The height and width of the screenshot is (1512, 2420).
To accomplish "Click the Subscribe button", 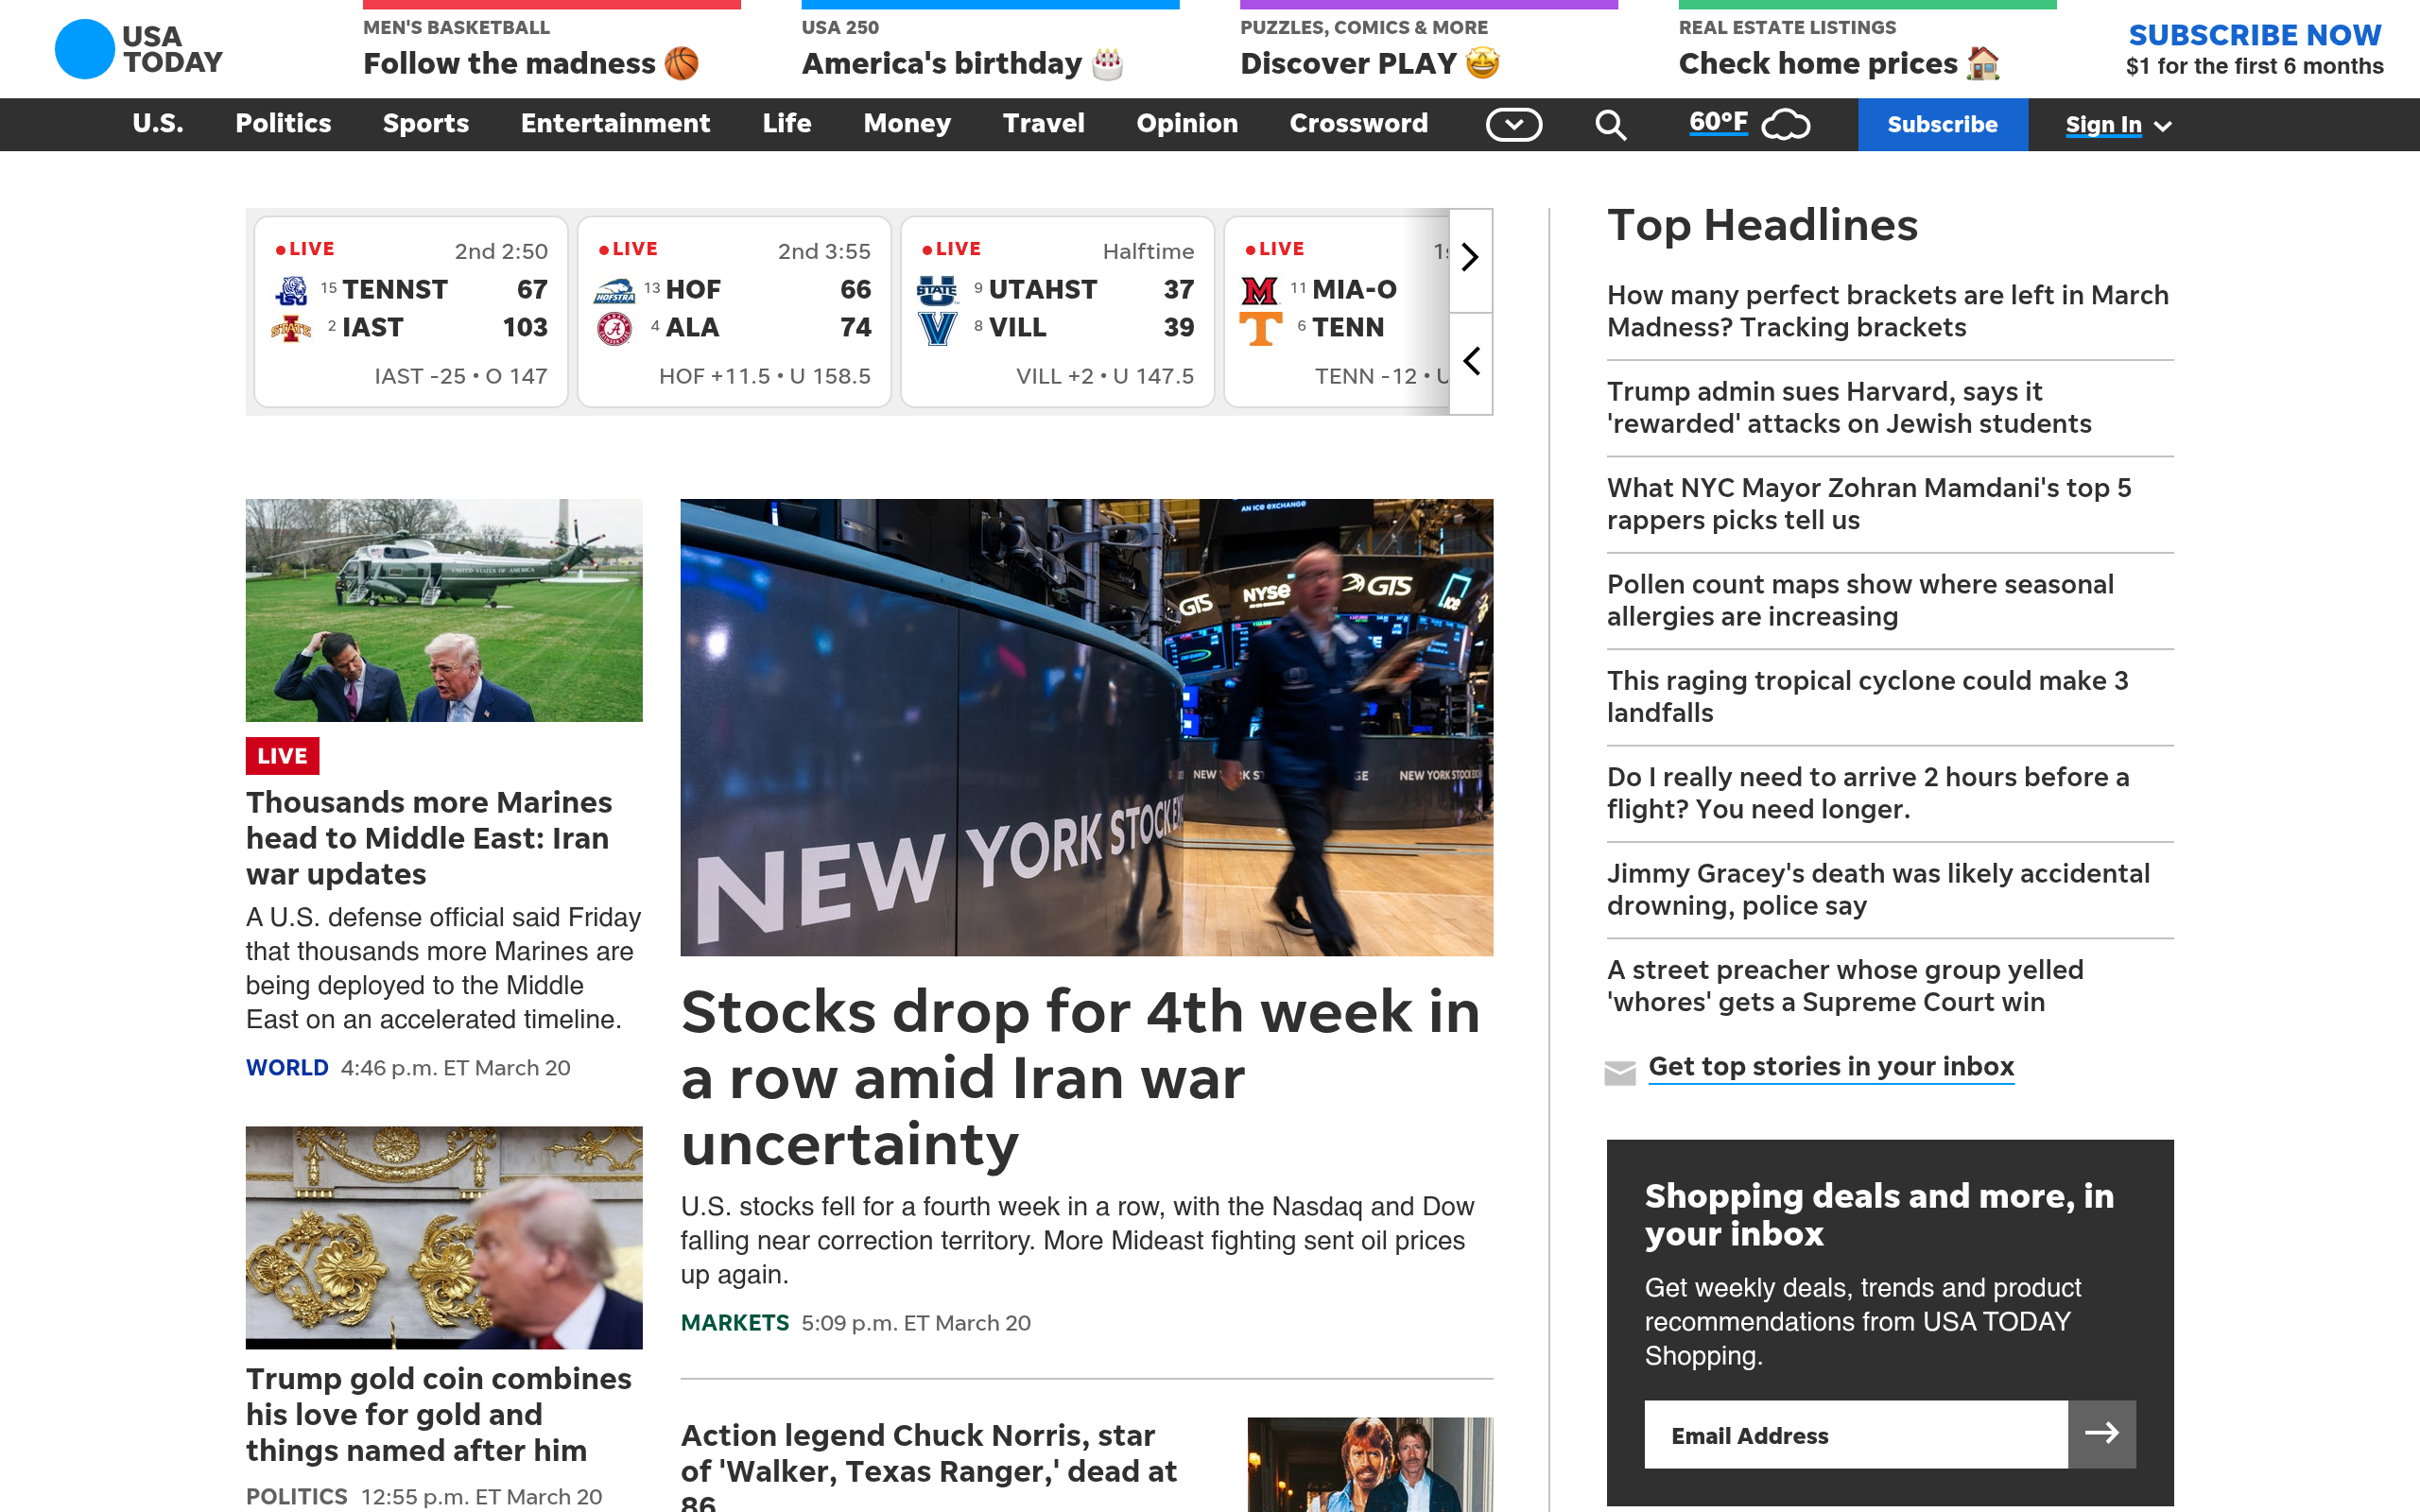I will [1942, 124].
